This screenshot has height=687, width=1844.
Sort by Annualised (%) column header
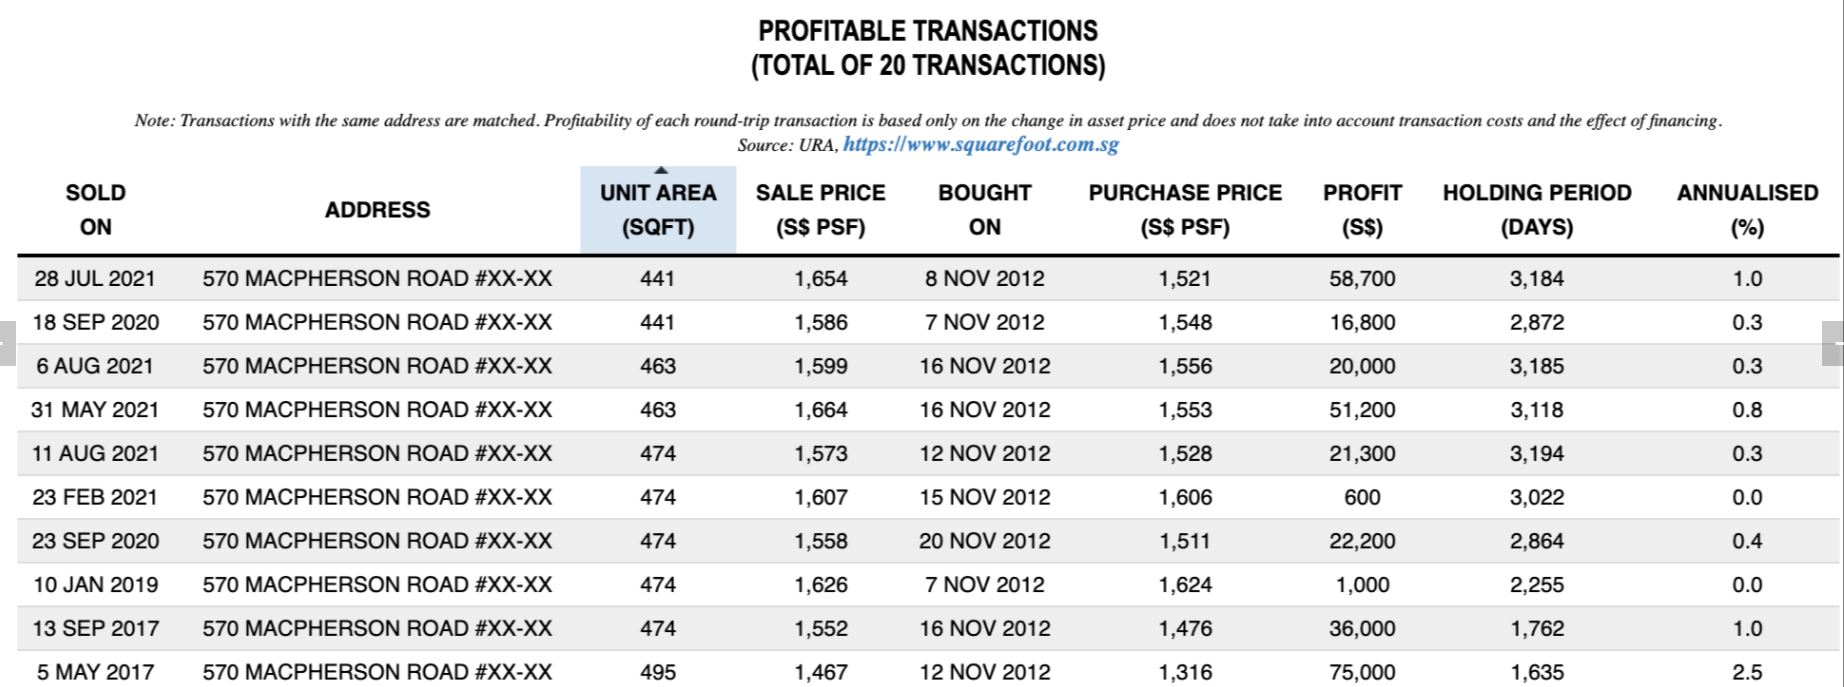(1747, 210)
